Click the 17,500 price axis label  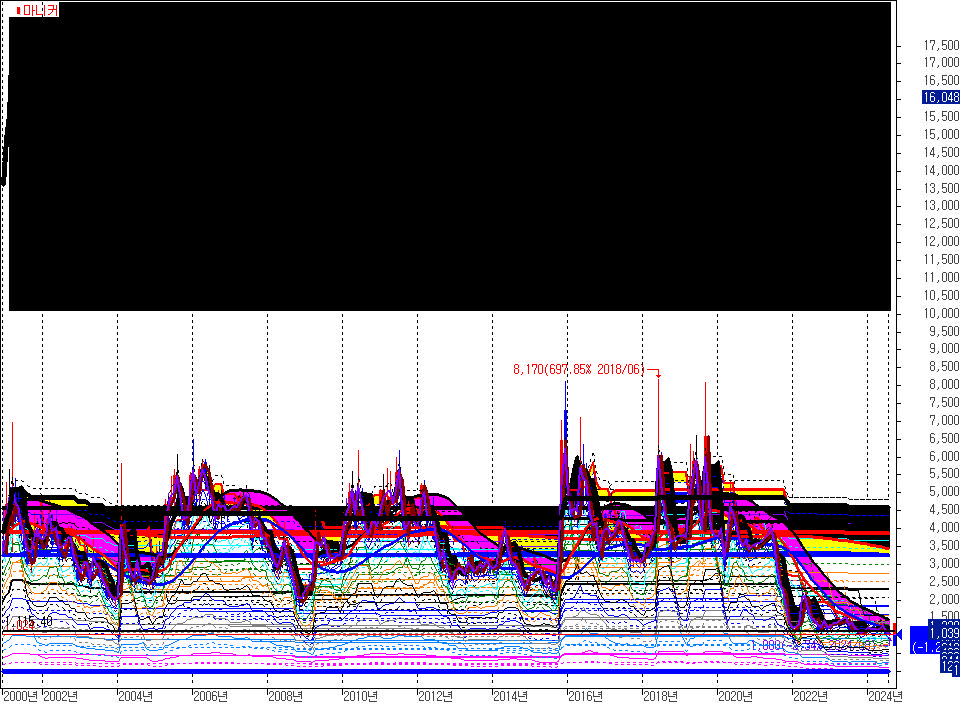(942, 45)
